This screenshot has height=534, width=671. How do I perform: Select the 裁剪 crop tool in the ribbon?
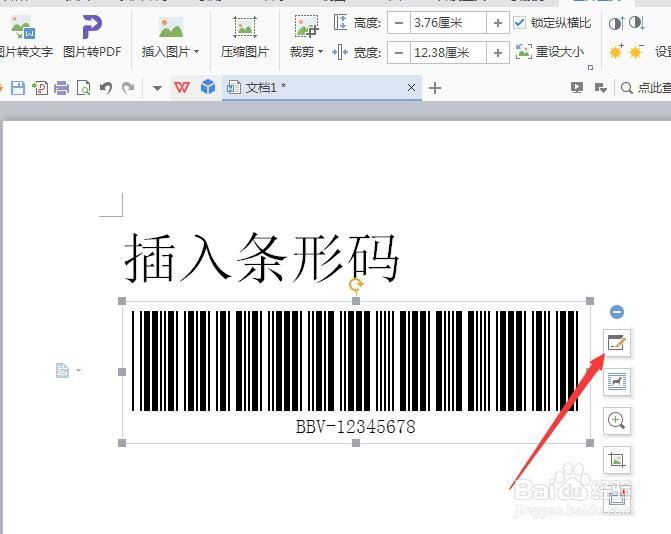[306, 28]
